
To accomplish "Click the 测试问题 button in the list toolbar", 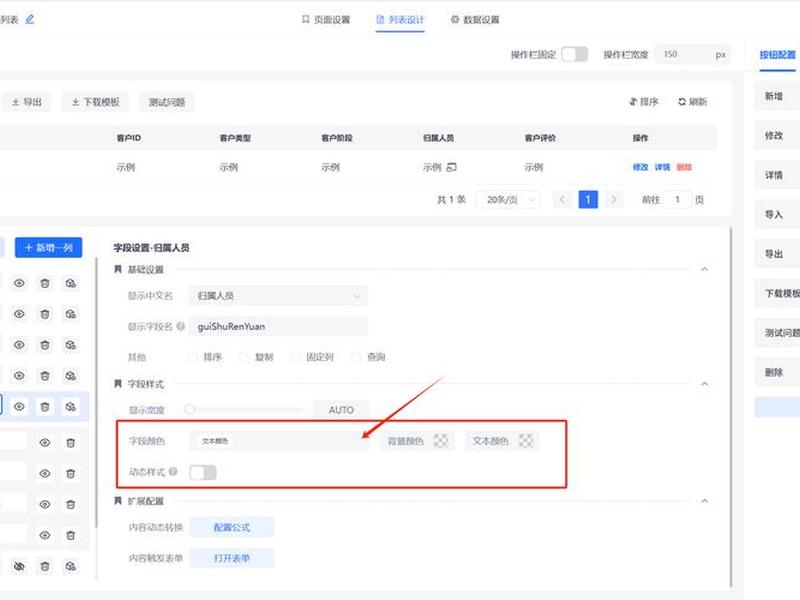I will [x=167, y=102].
